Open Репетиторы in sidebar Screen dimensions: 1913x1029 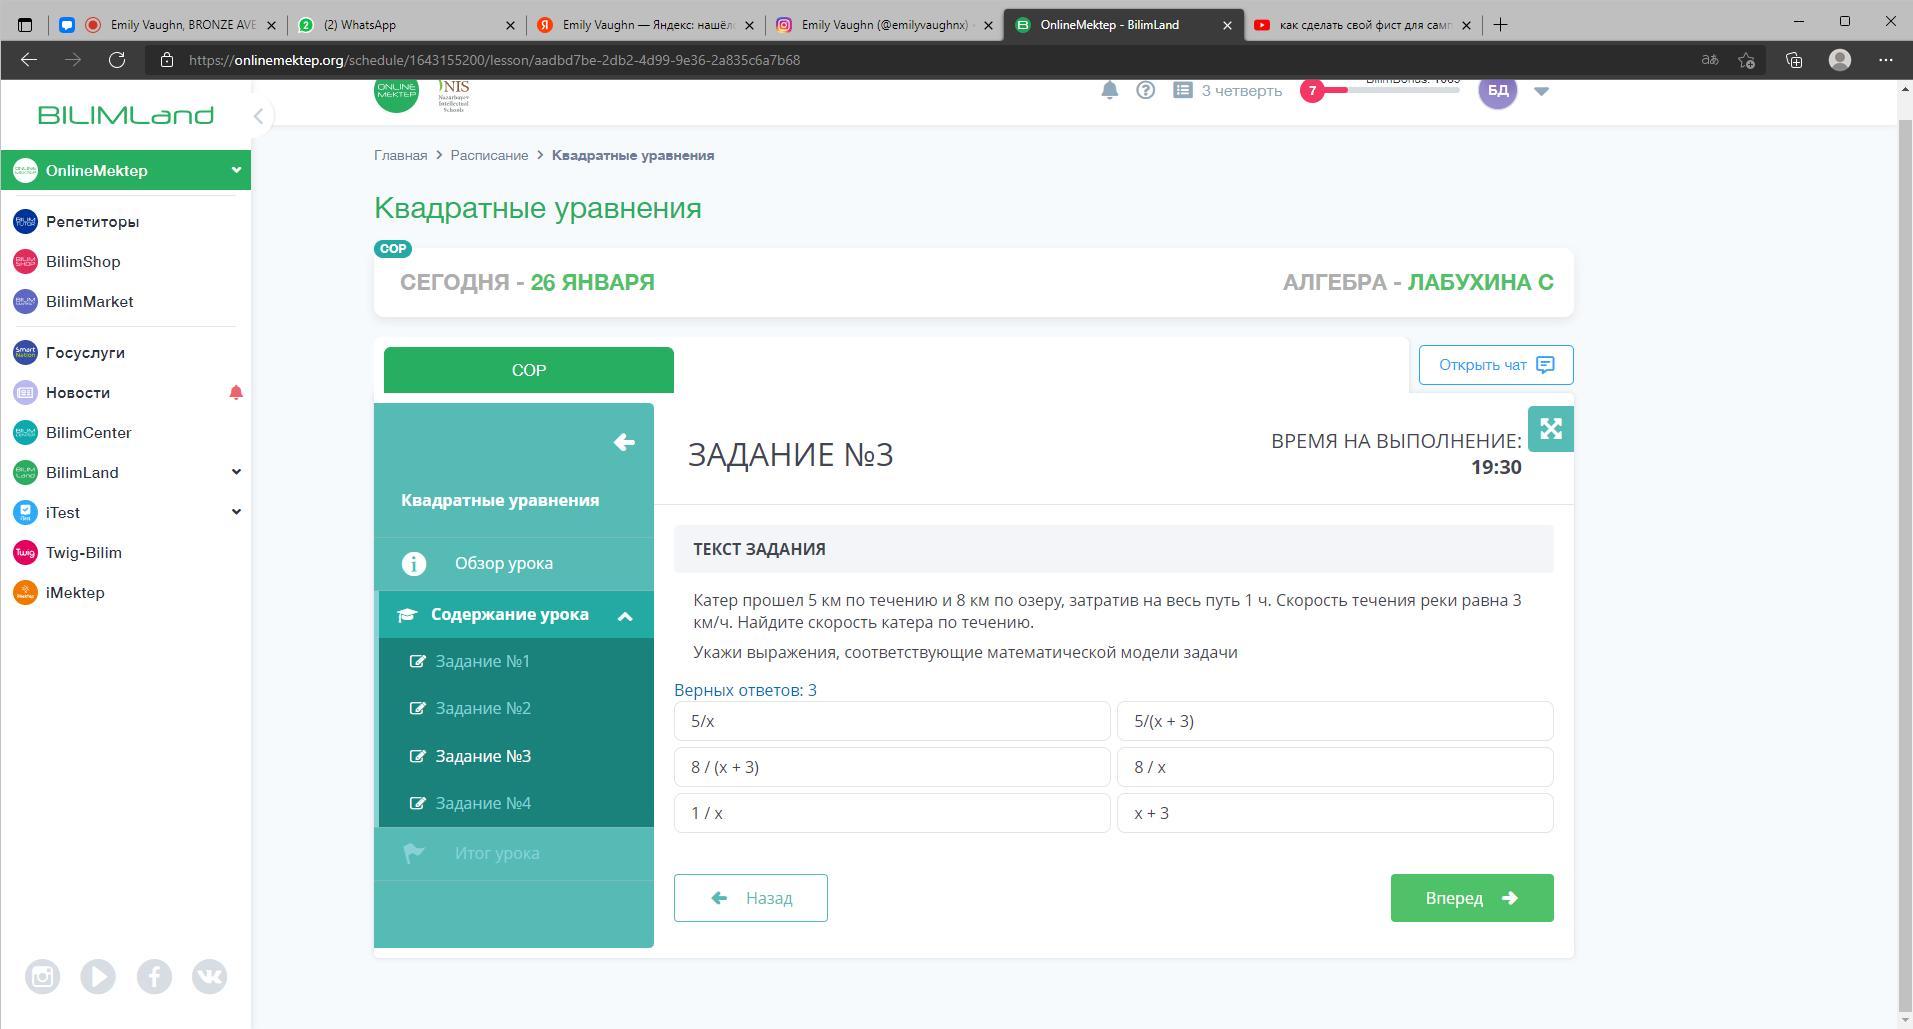click(x=92, y=222)
